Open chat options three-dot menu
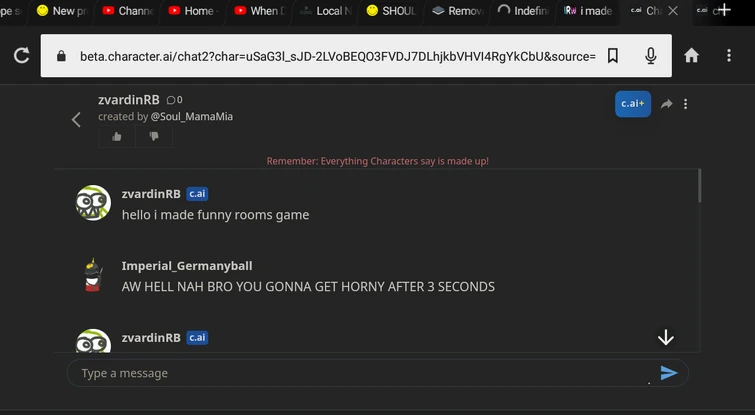 tap(686, 104)
